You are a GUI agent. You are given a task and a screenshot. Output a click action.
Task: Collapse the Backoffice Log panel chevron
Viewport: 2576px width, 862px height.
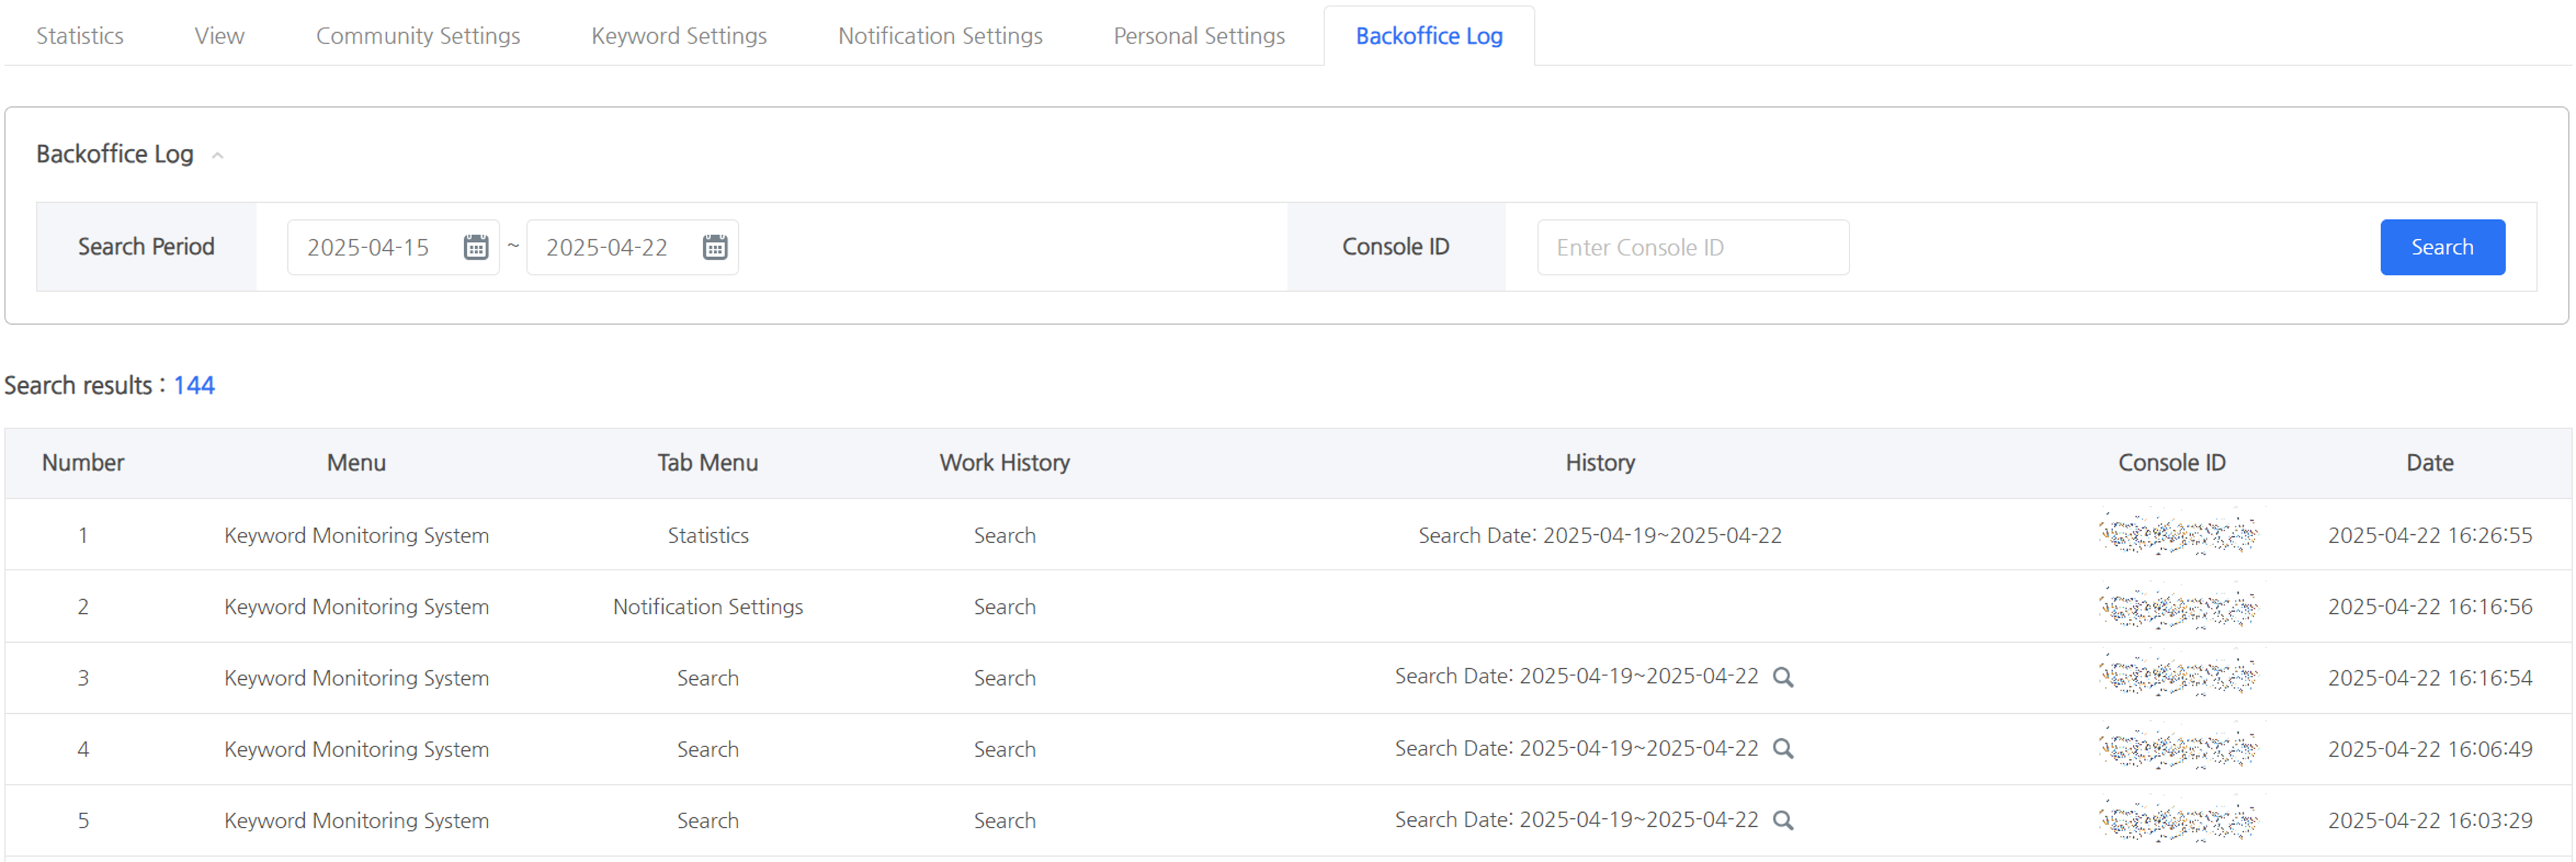coord(217,155)
